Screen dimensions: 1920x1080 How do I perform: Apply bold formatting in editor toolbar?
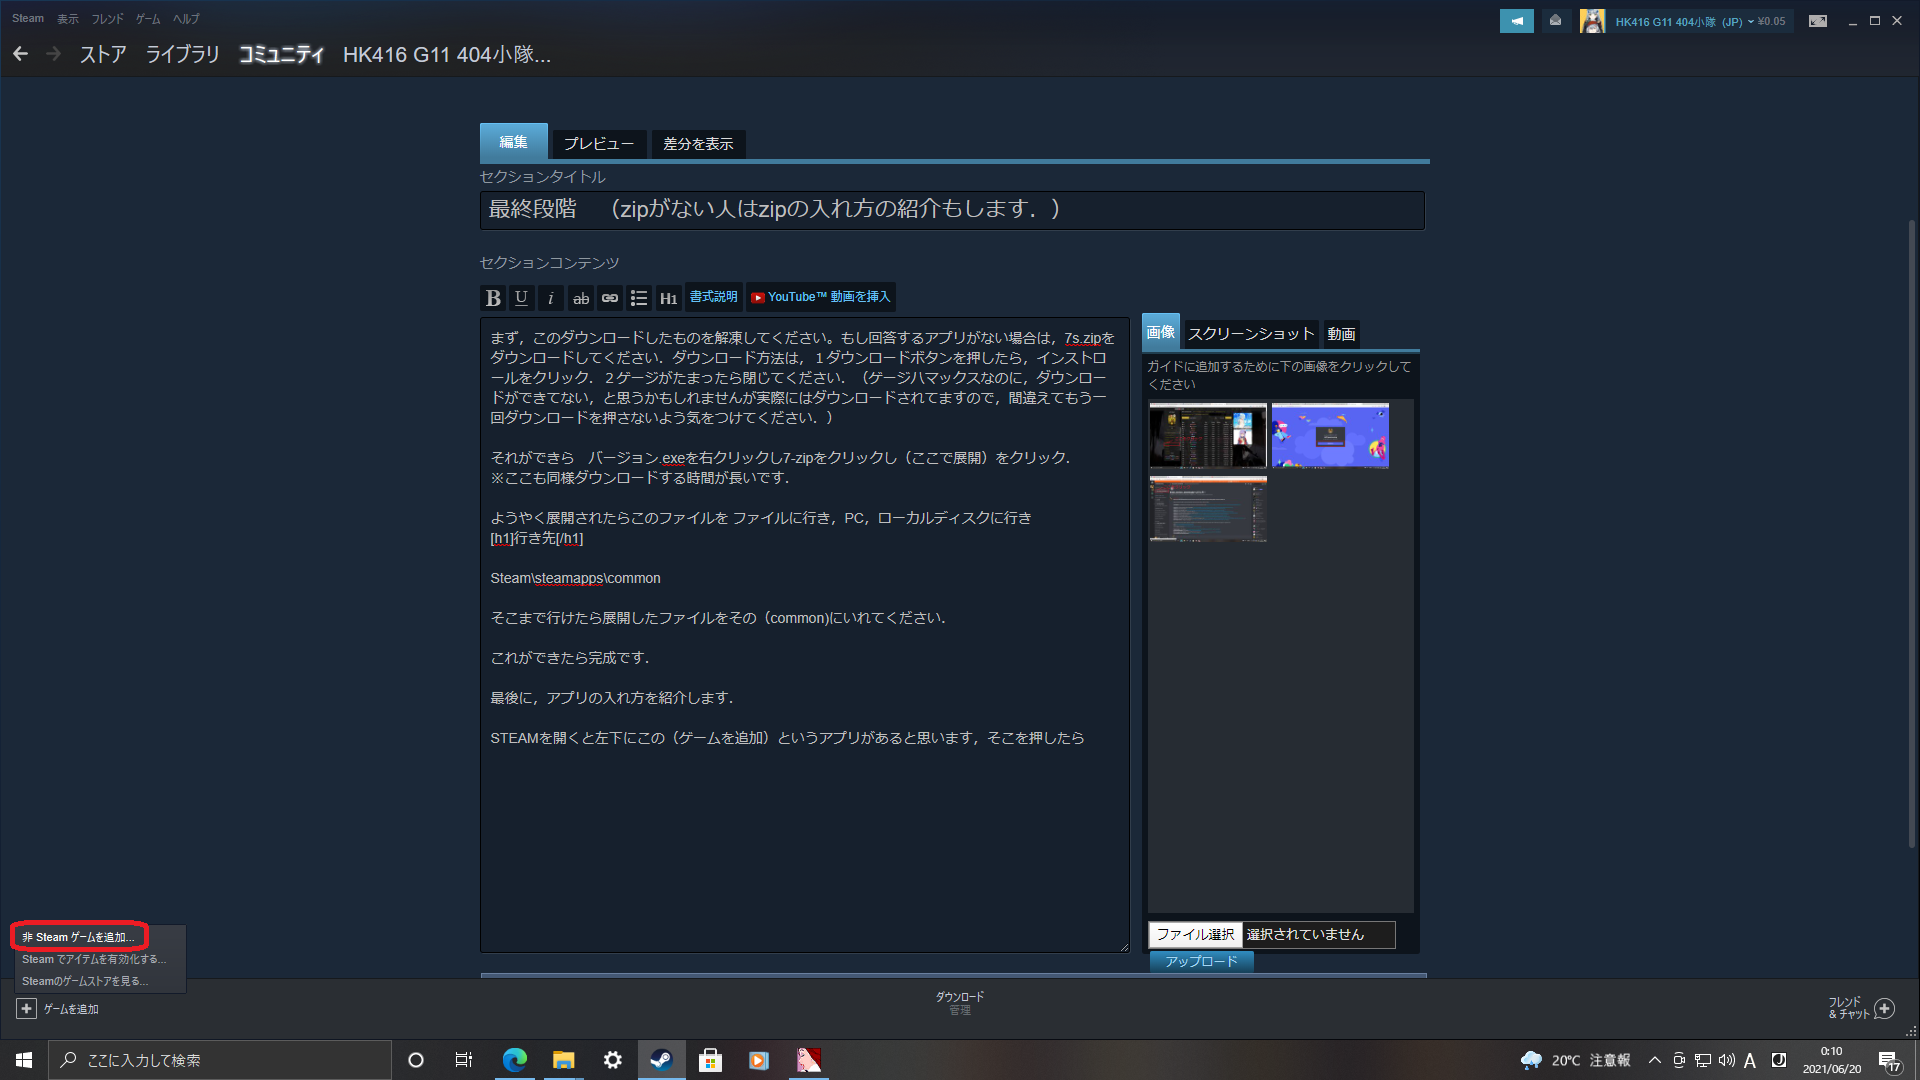pyautogui.click(x=493, y=298)
